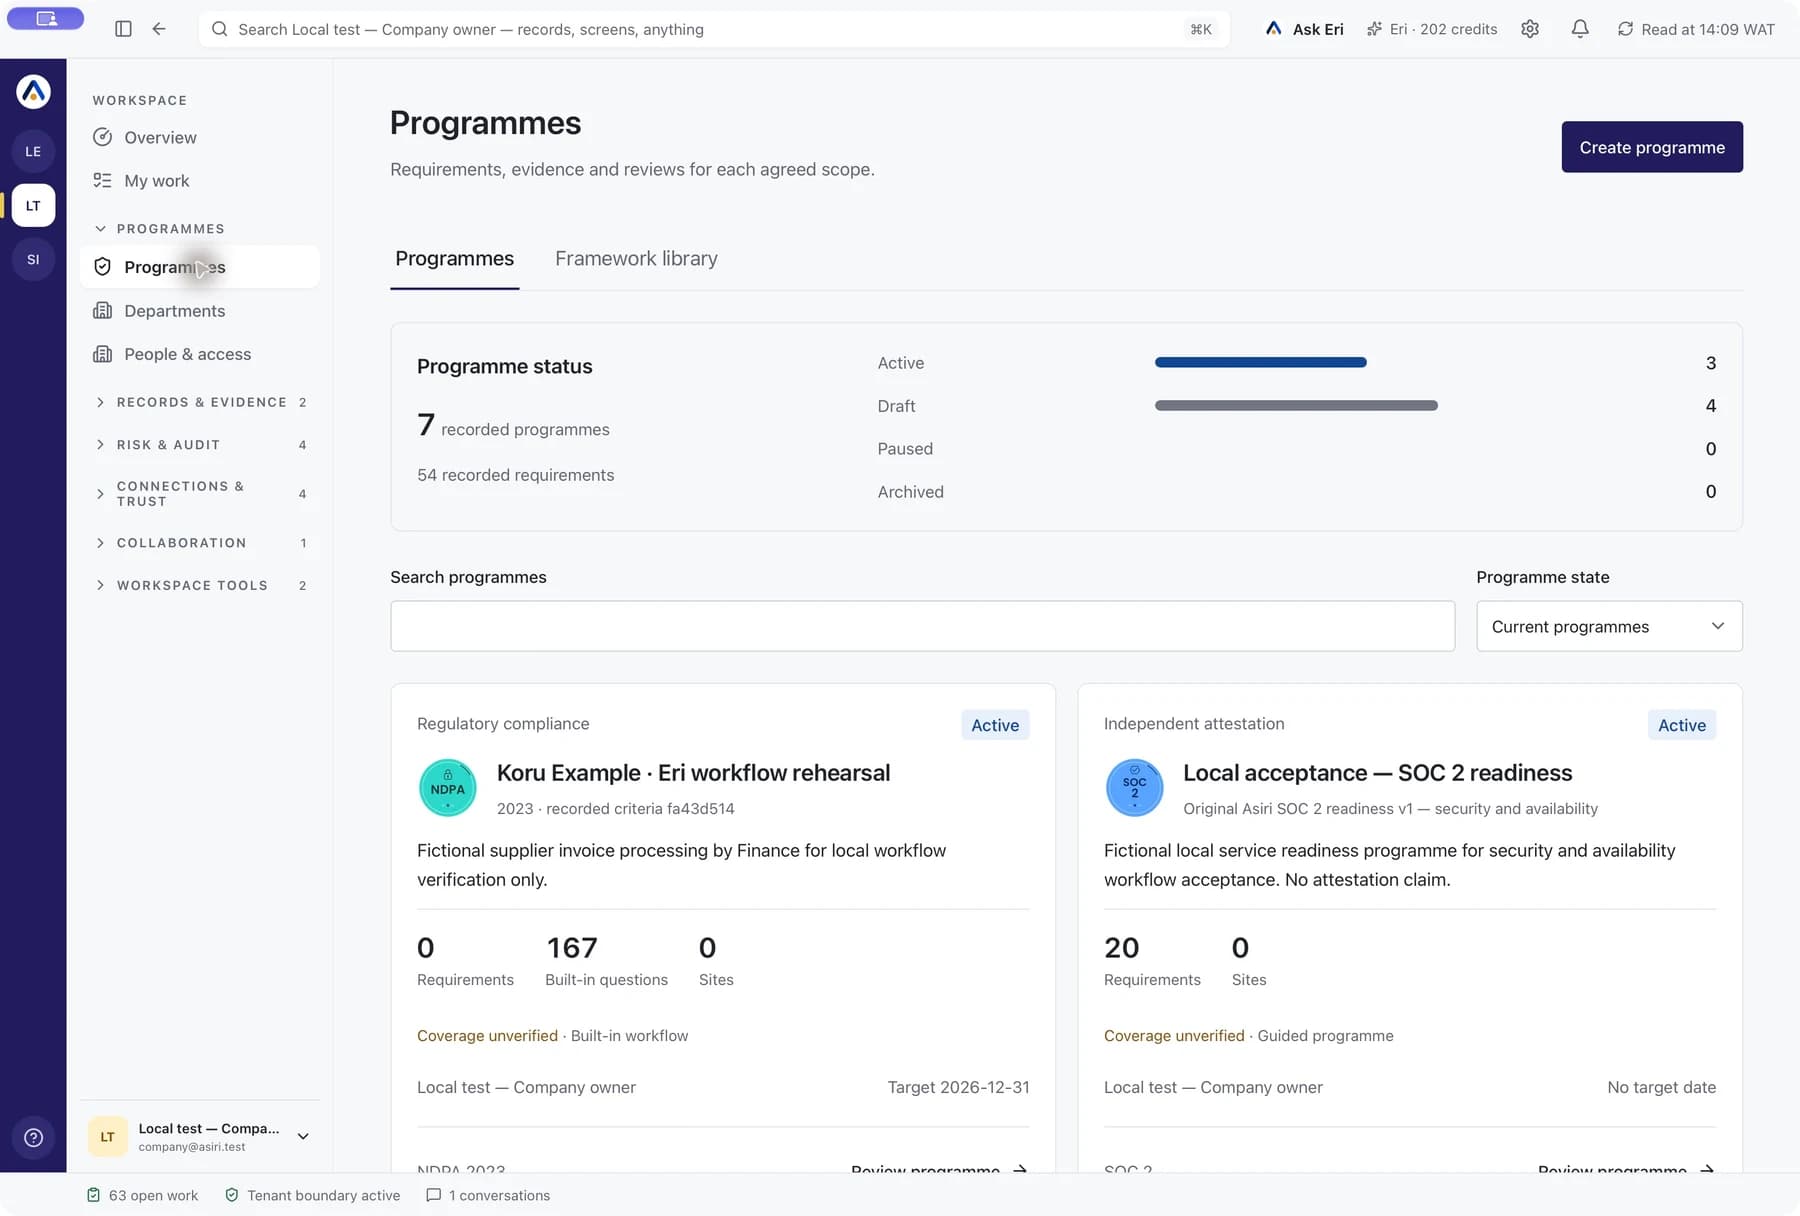1800x1216 pixels.
Task: Switch to LE workspace avatar
Action: click(33, 152)
